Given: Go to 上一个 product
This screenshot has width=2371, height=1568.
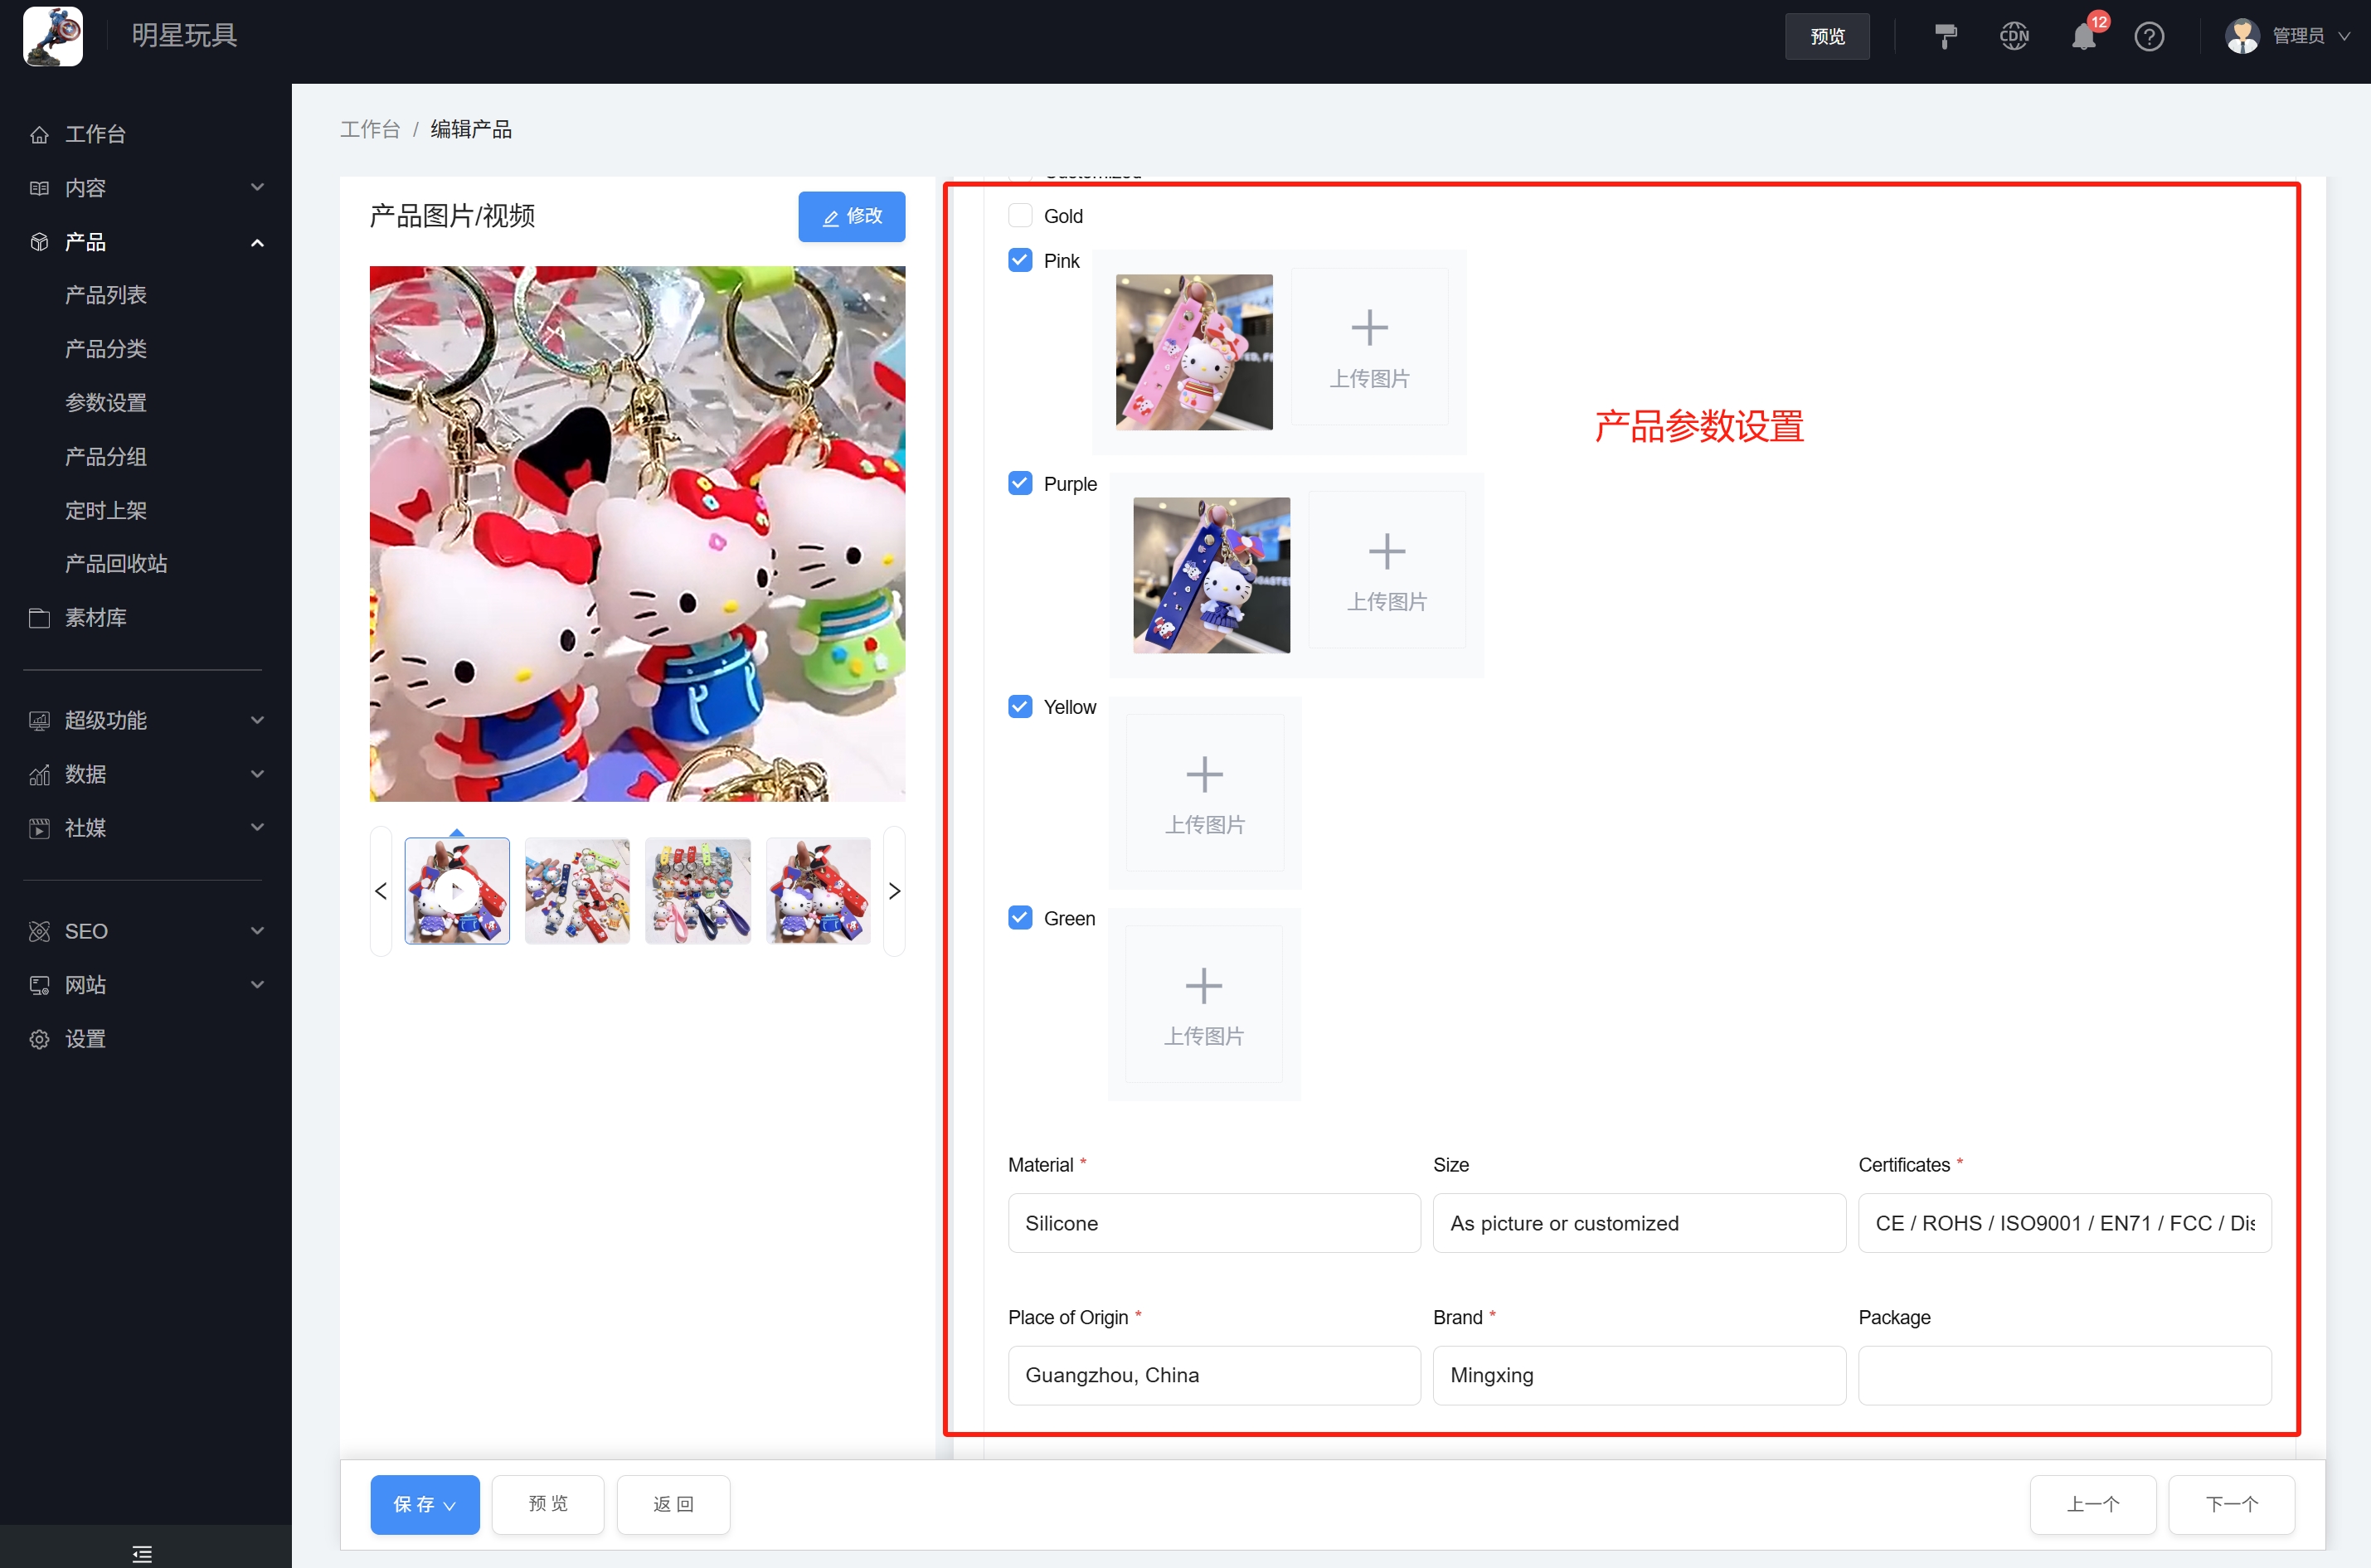Looking at the screenshot, I should tap(2093, 1504).
